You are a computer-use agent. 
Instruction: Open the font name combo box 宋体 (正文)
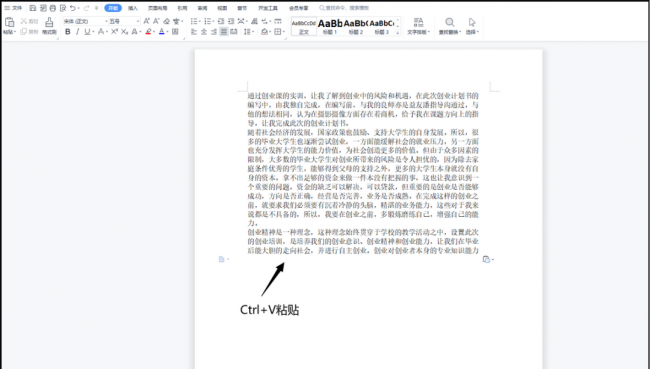[85, 21]
